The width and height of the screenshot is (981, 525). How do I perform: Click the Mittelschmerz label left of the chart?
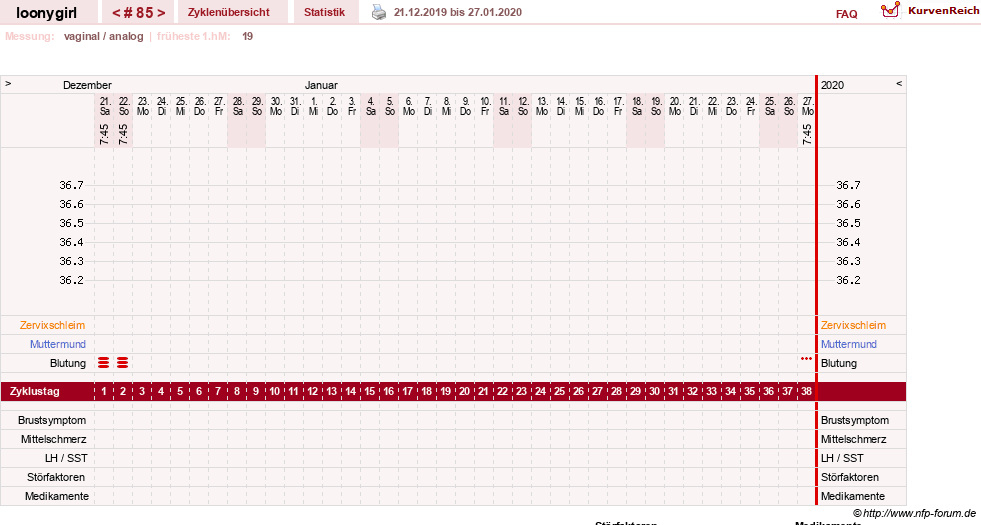pos(54,439)
